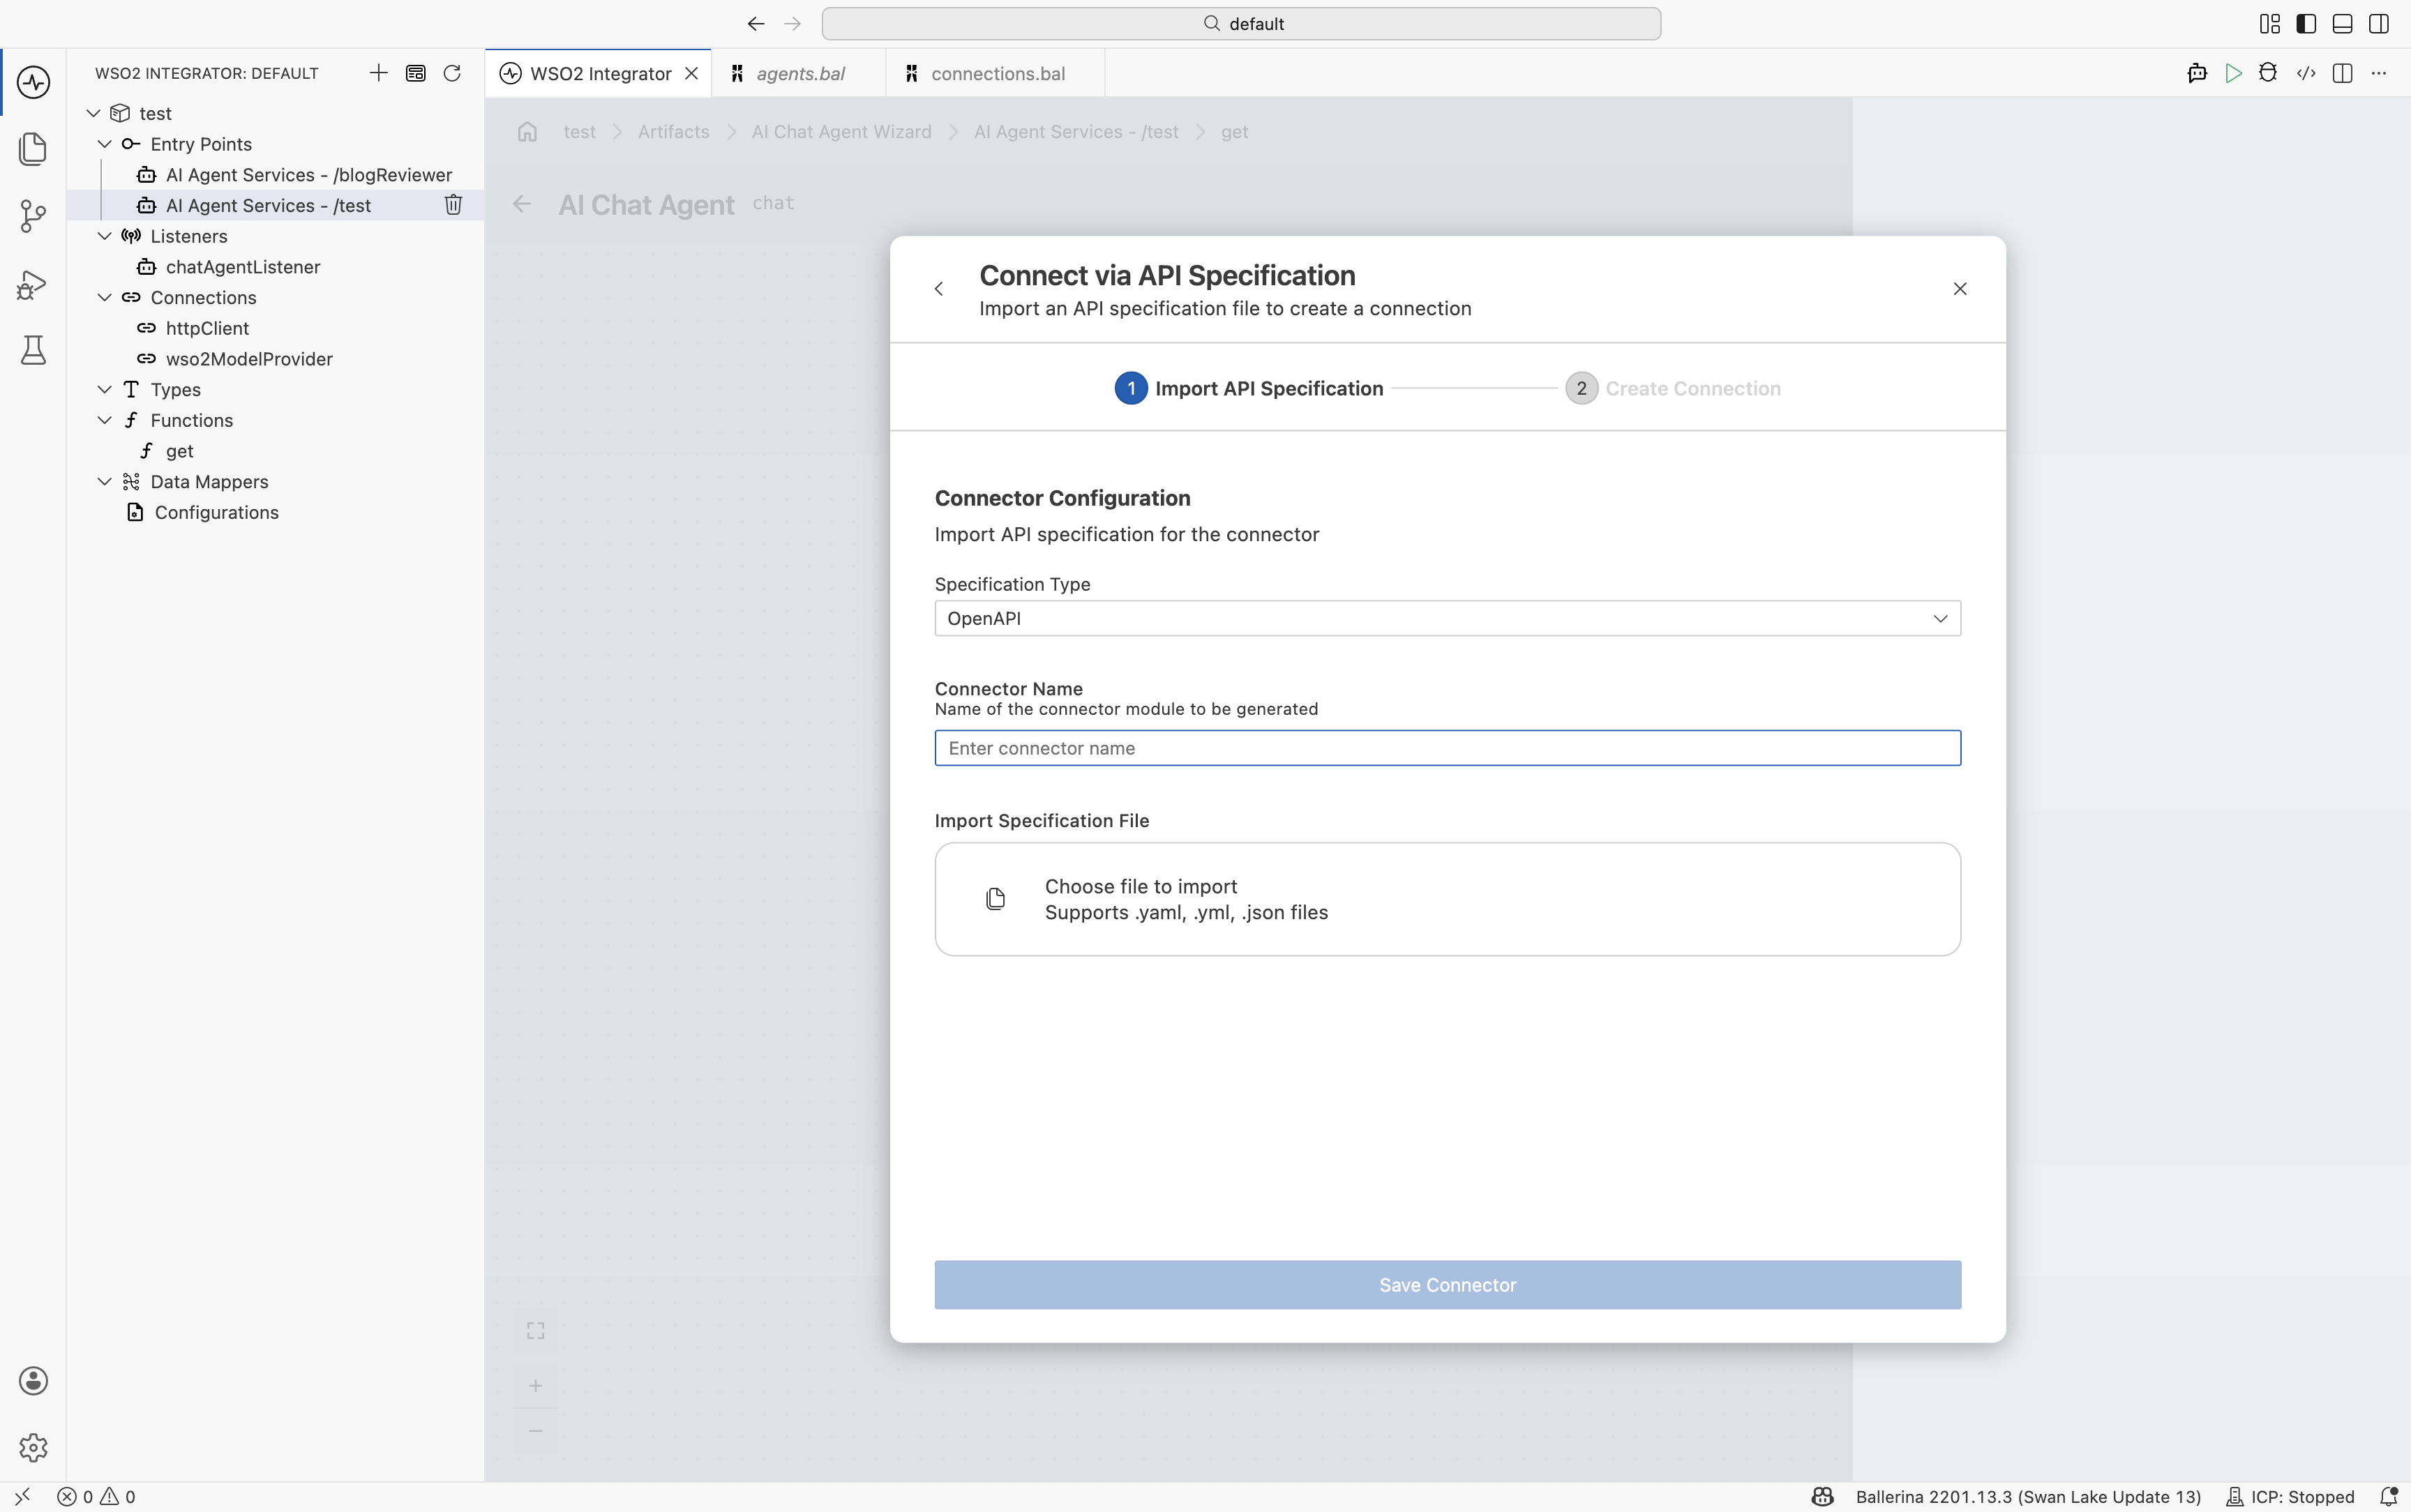Select the Import API Specification step

coord(1249,388)
